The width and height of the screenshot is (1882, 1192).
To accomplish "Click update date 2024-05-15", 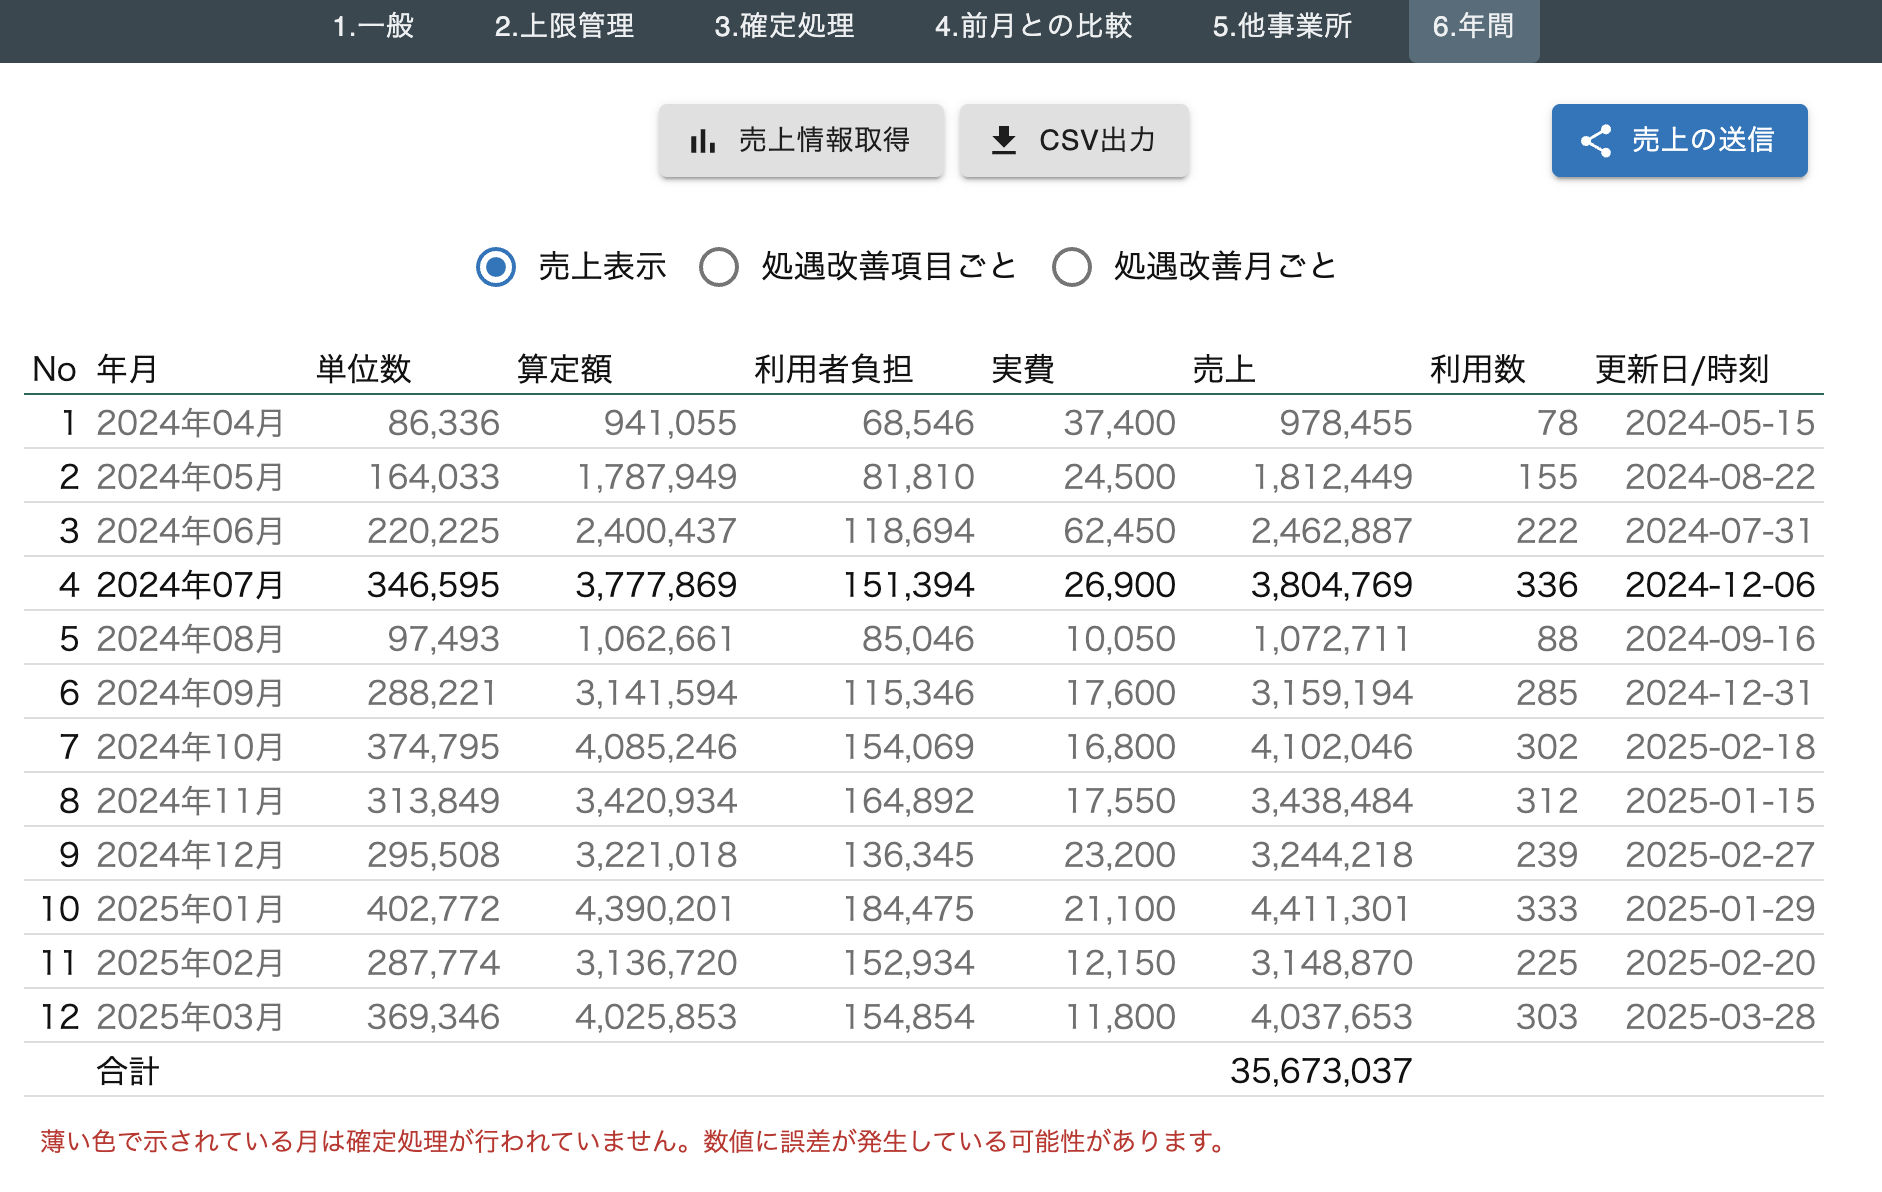I will pos(1719,423).
